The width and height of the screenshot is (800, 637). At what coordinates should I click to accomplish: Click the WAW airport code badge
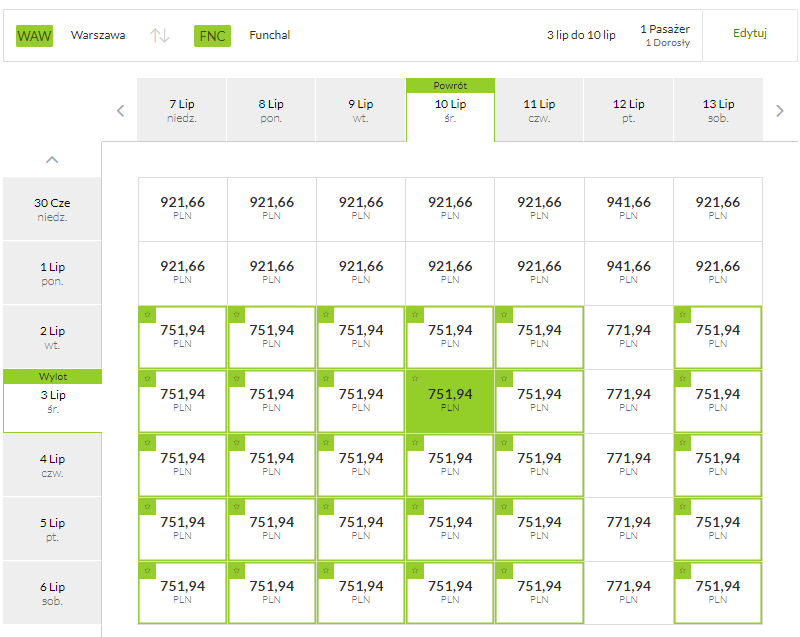(x=34, y=36)
